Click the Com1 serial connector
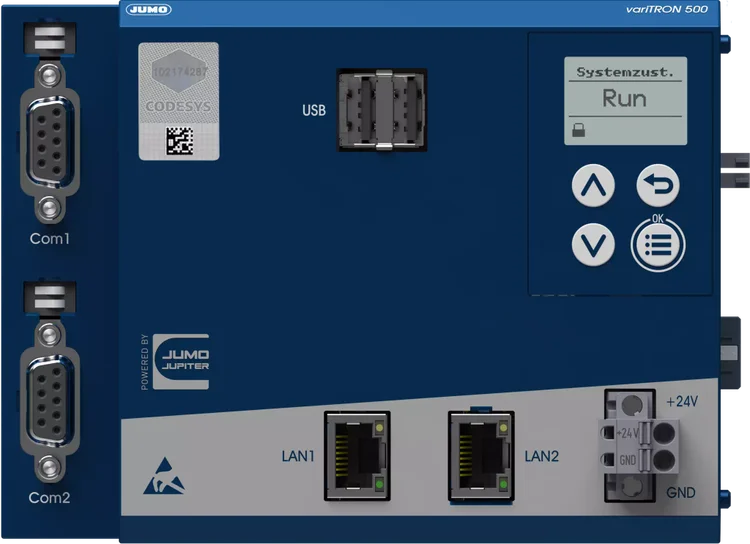The width and height of the screenshot is (750, 544). (49, 141)
